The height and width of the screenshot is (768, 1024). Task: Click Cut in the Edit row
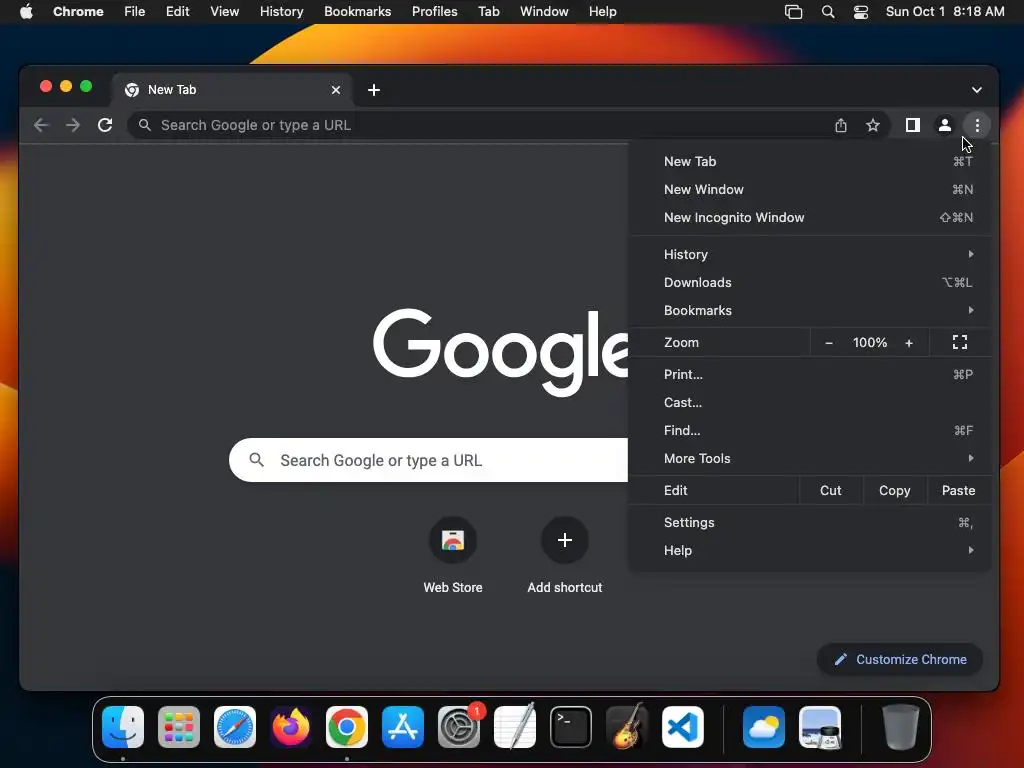pos(831,490)
